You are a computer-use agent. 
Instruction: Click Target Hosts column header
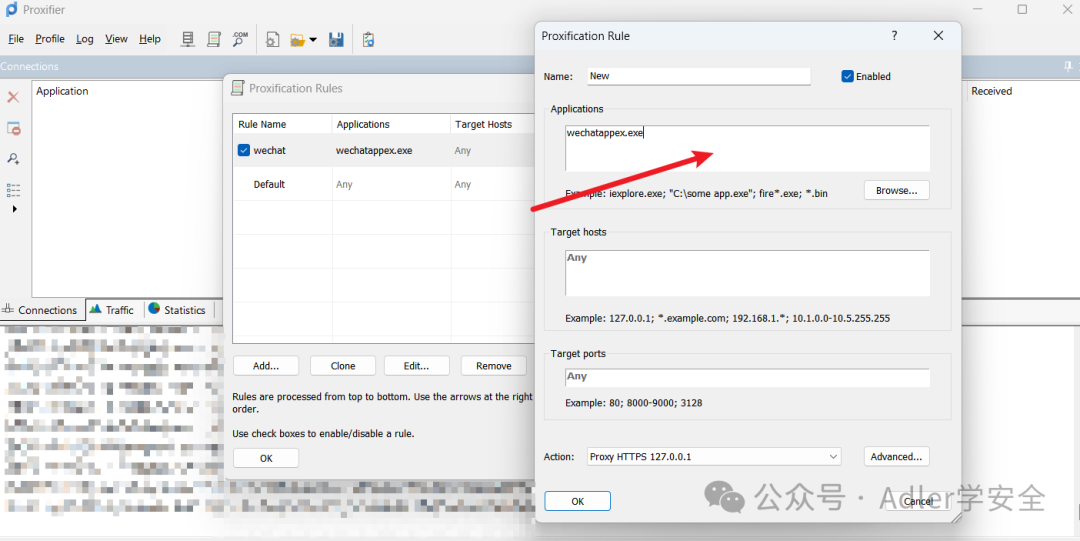coord(492,124)
